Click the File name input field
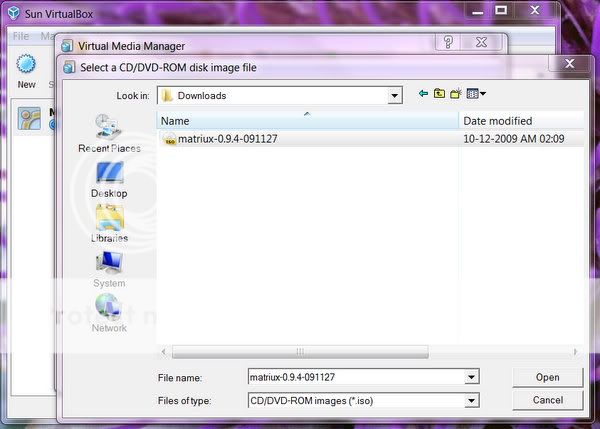Viewport: 600px width, 429px height. click(x=357, y=377)
